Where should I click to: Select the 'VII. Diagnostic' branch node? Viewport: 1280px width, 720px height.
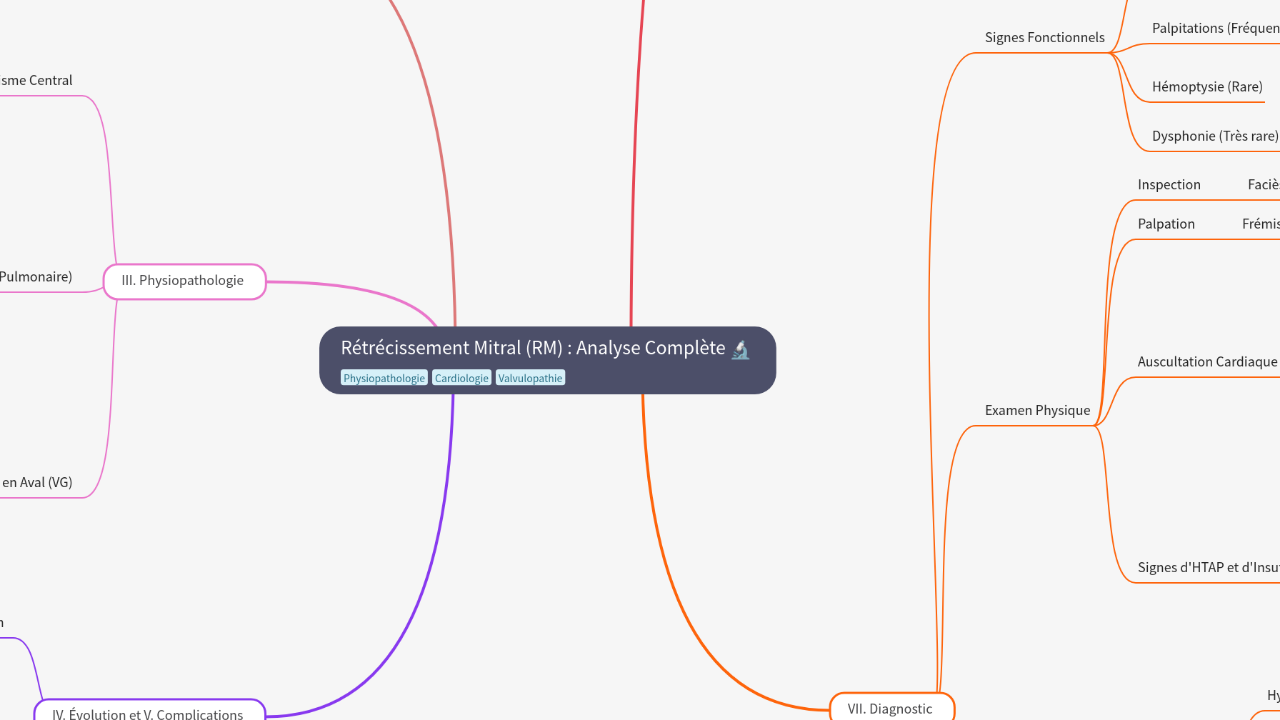tap(891, 708)
